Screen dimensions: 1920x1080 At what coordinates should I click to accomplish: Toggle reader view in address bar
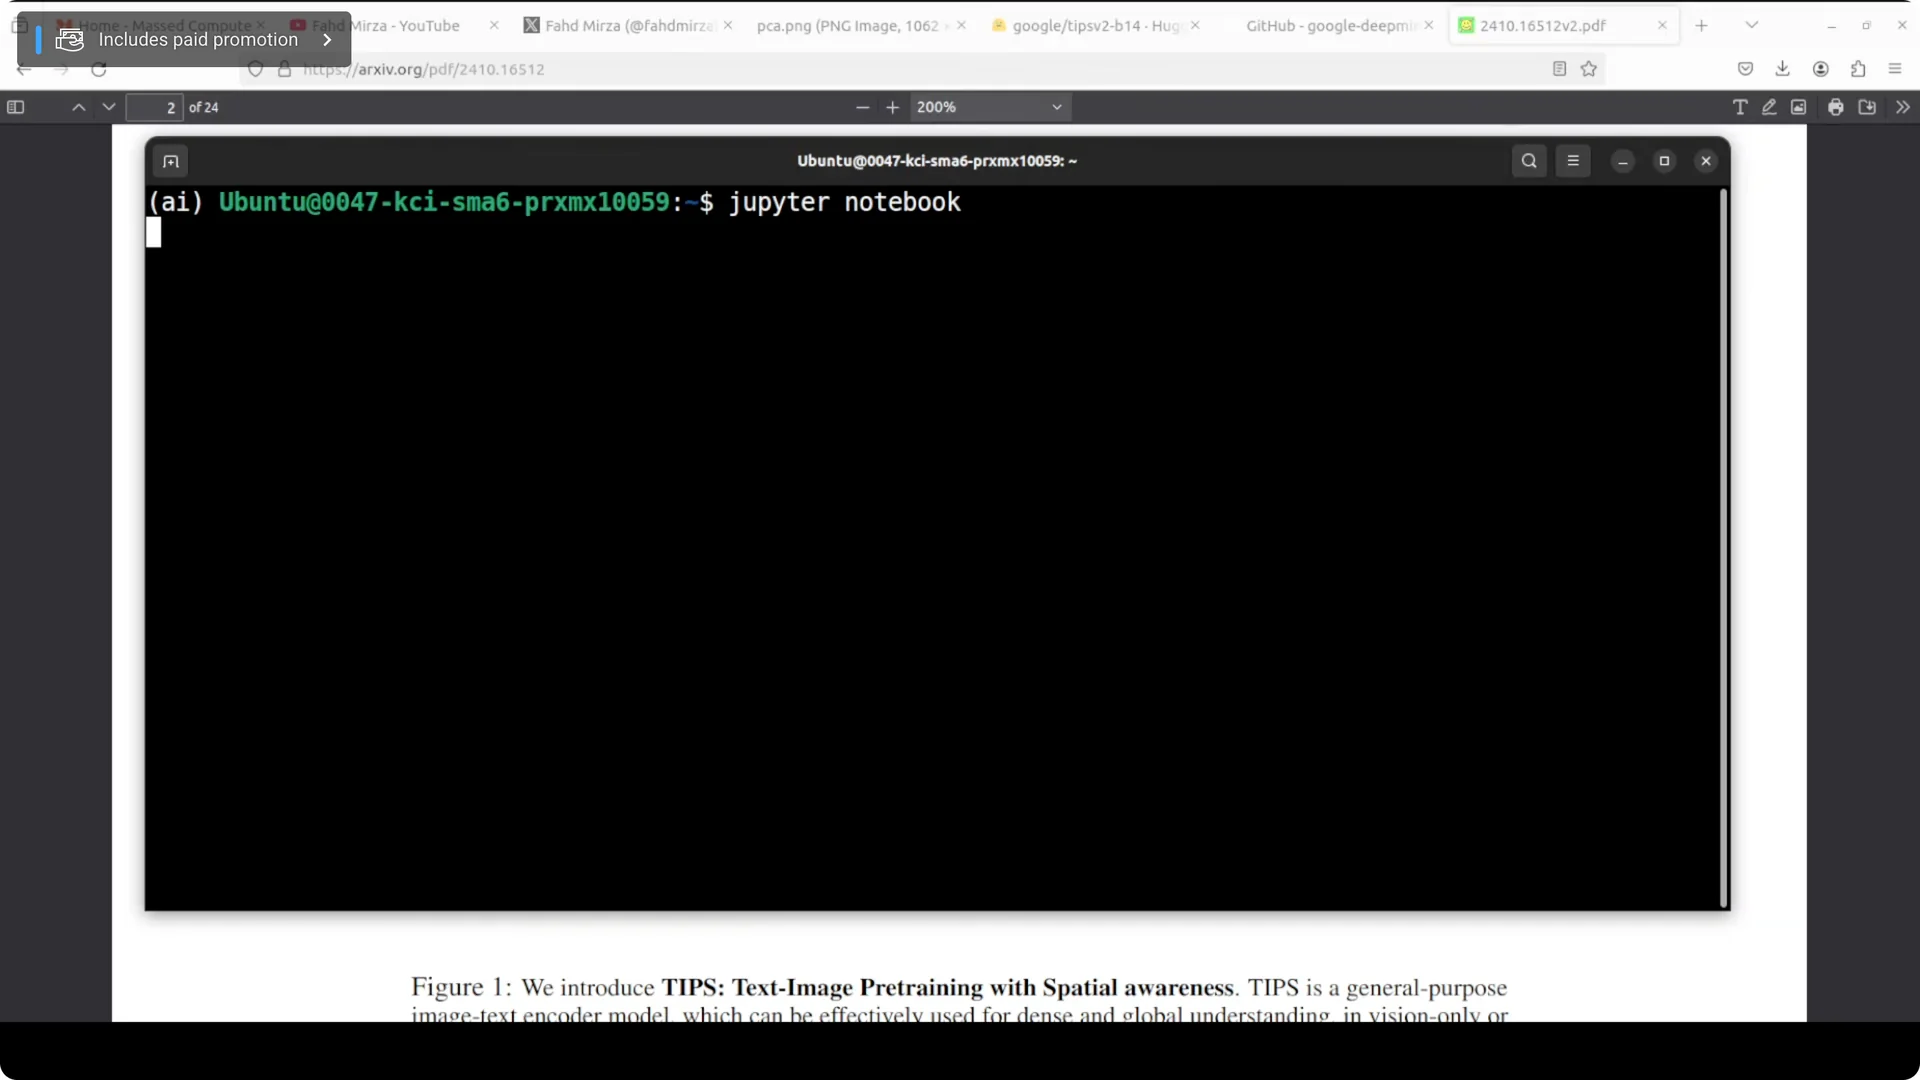click(1559, 69)
